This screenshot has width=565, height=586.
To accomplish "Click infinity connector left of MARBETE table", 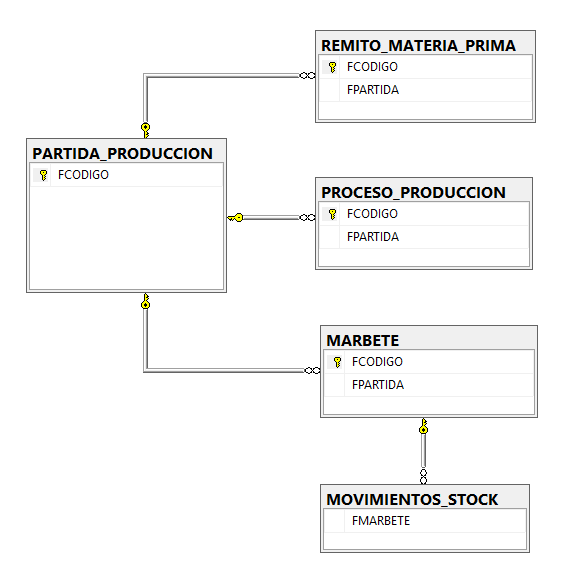I will [312, 370].
